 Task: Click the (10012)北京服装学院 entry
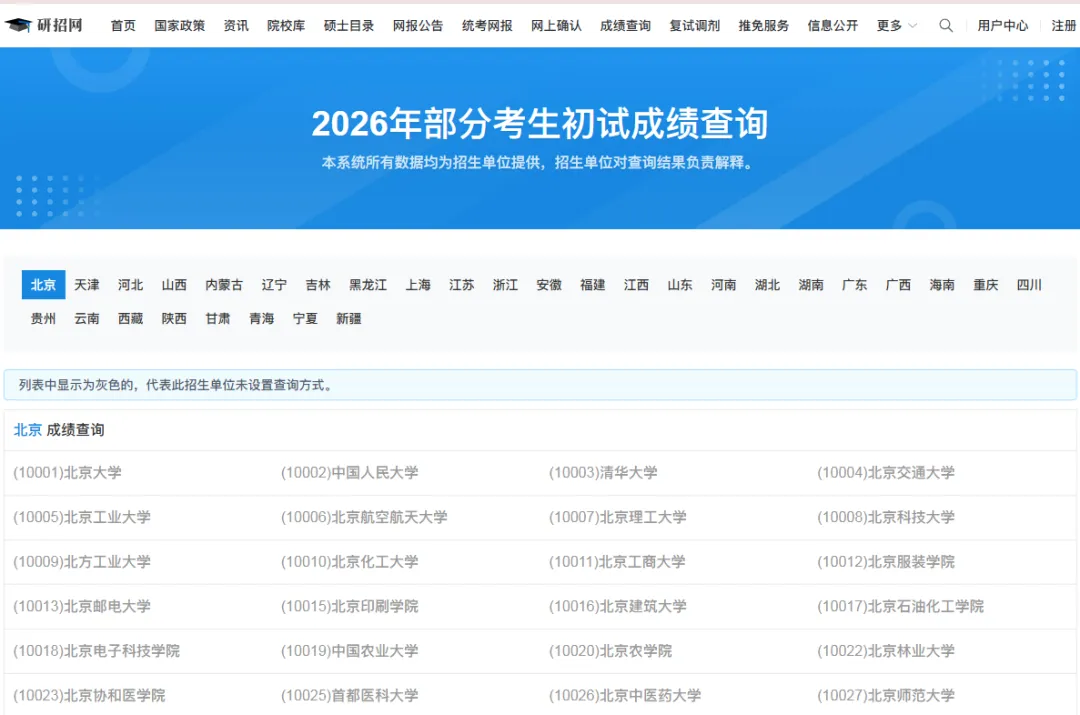click(886, 562)
